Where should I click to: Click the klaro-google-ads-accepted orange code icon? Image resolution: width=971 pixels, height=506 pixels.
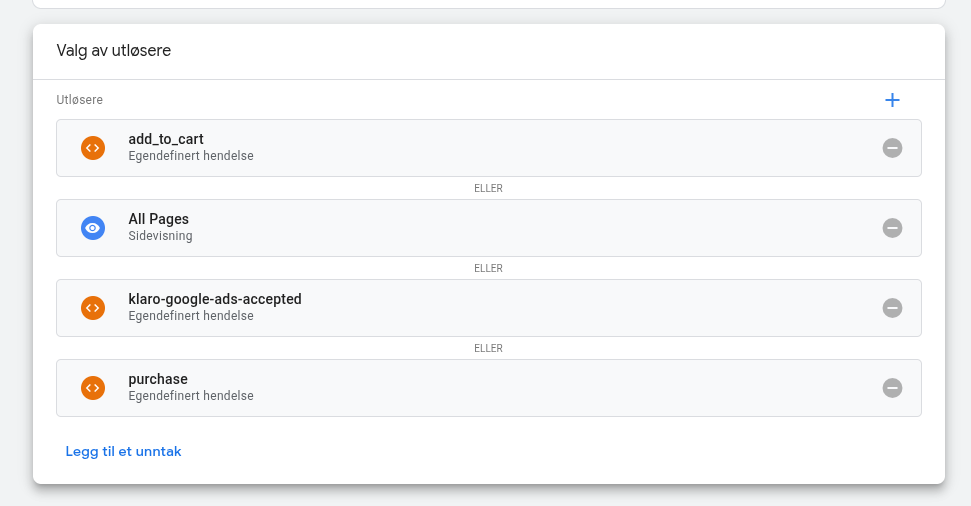(x=93, y=308)
